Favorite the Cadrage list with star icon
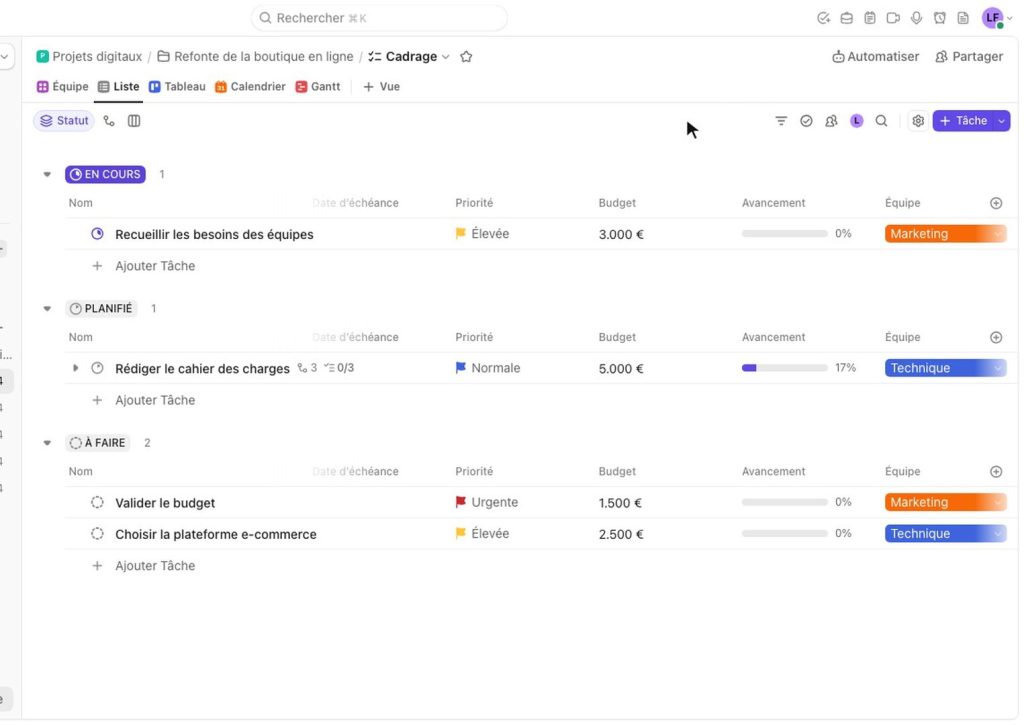 (x=466, y=57)
